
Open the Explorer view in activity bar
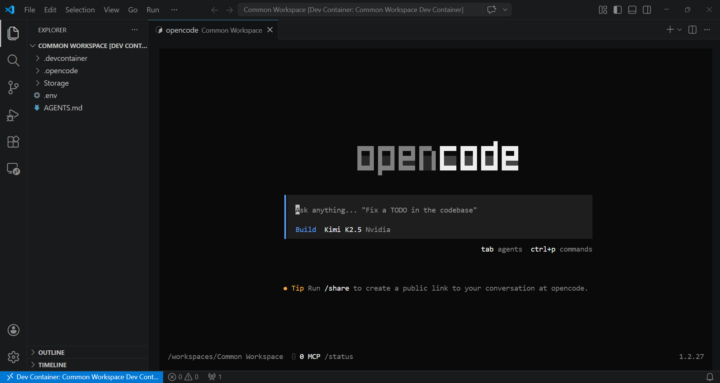tap(13, 33)
